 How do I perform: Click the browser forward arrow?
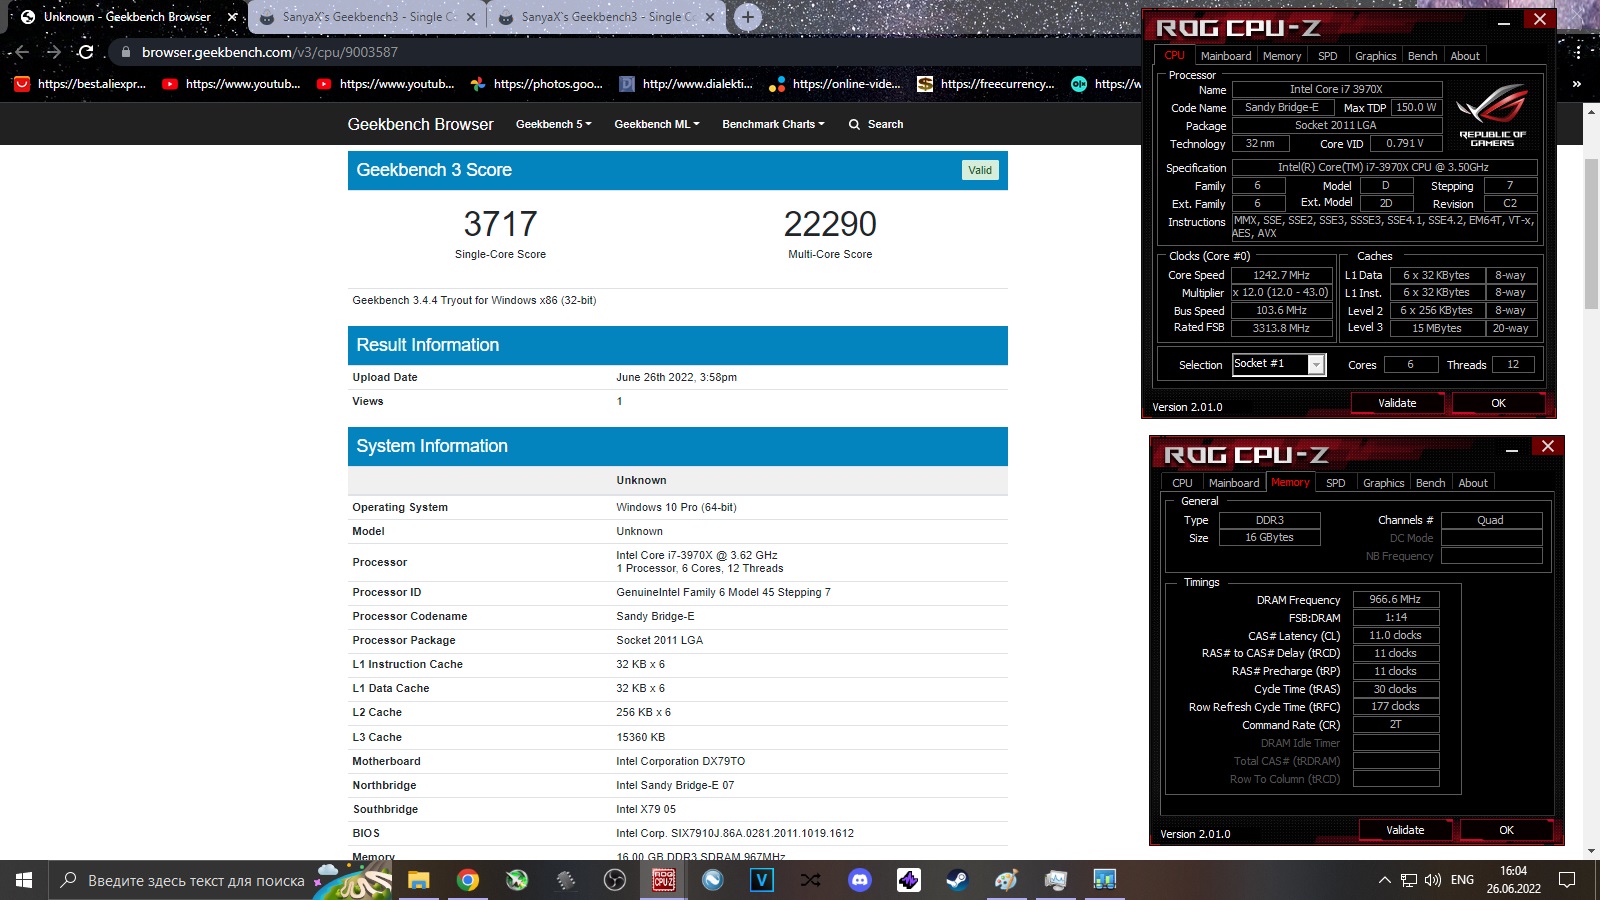coord(54,52)
